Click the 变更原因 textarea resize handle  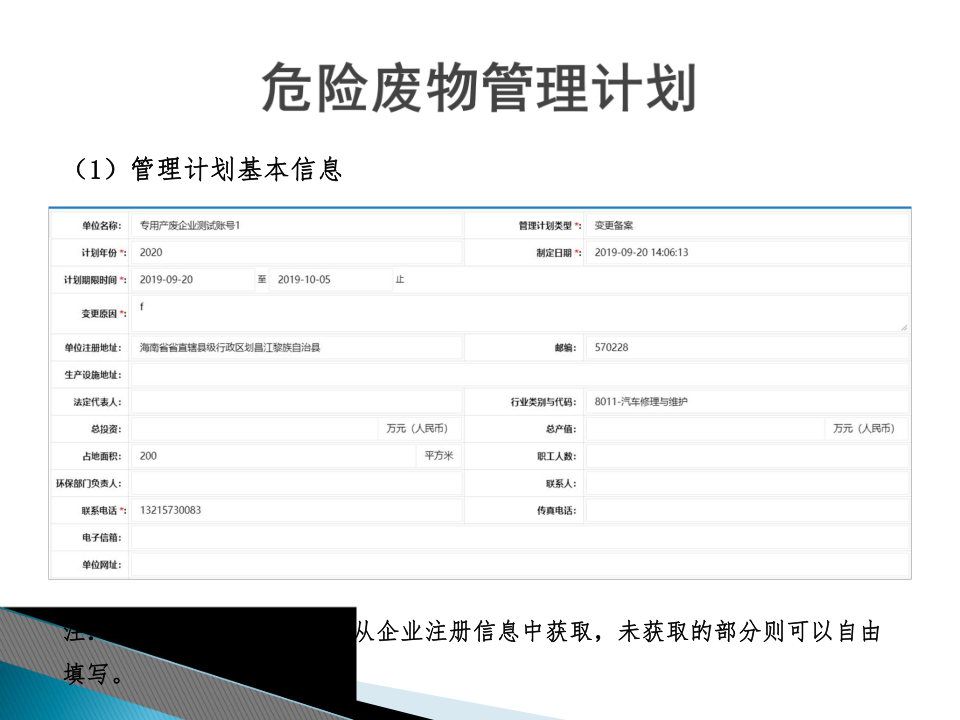click(904, 328)
